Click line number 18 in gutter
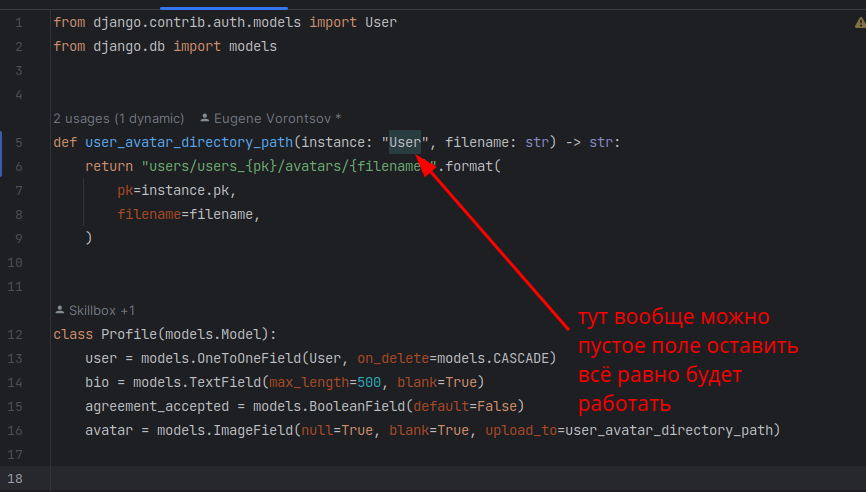The height and width of the screenshot is (492, 866). [15, 479]
